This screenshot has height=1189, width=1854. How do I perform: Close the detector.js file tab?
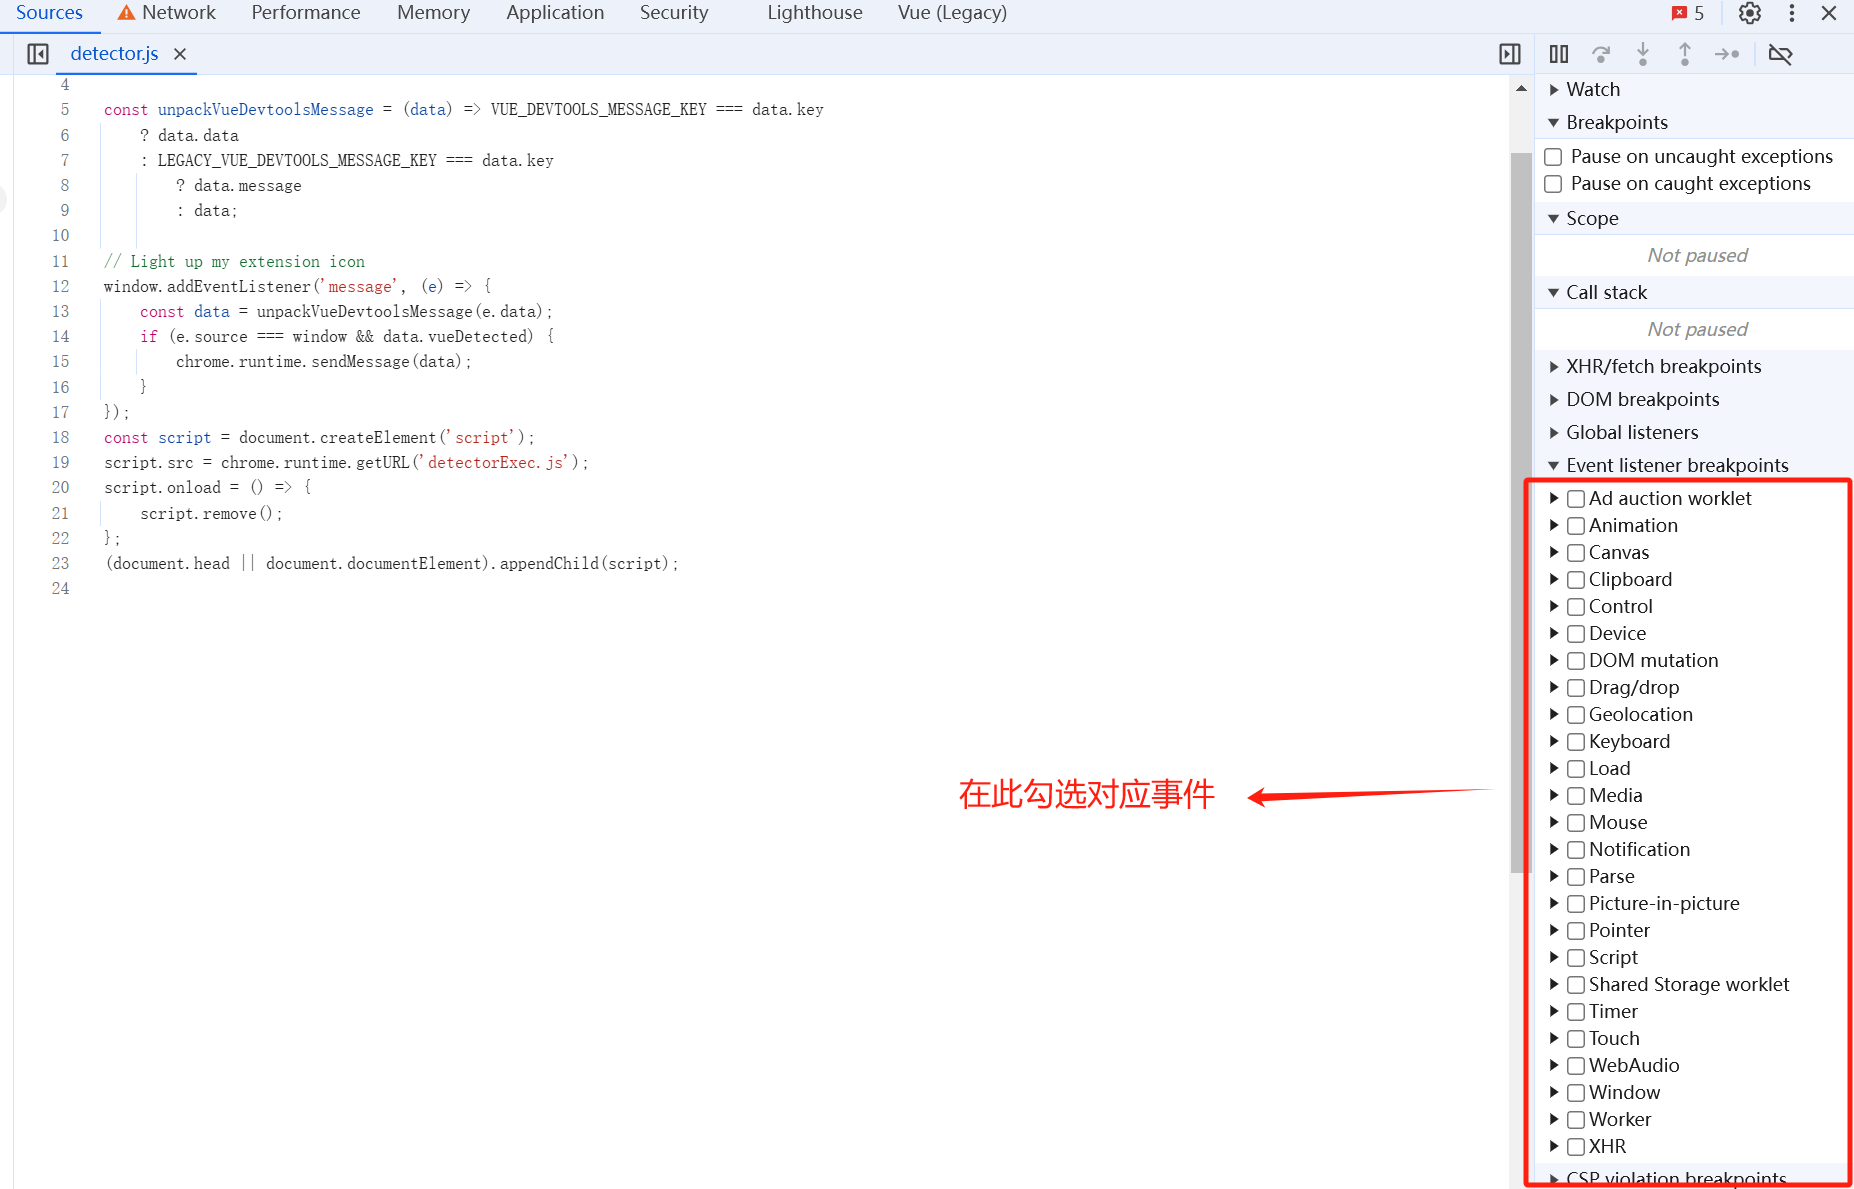tap(180, 54)
